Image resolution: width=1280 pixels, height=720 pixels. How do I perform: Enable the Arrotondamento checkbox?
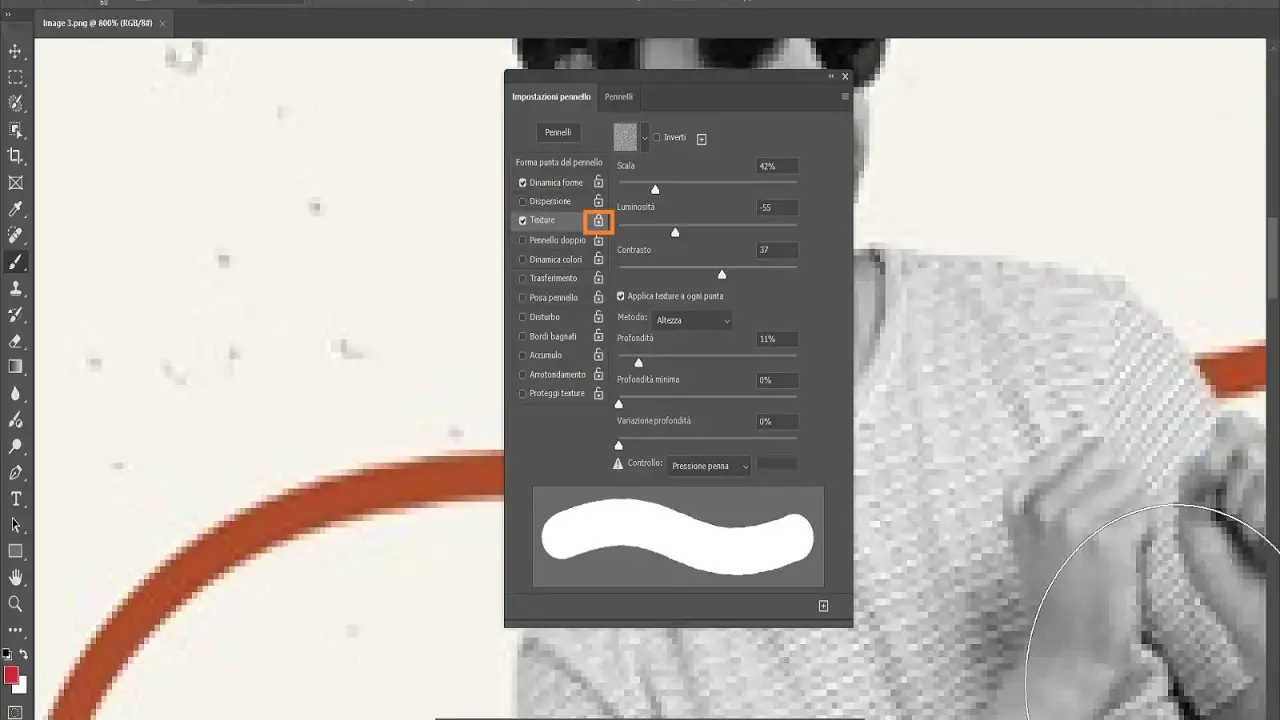(x=522, y=375)
